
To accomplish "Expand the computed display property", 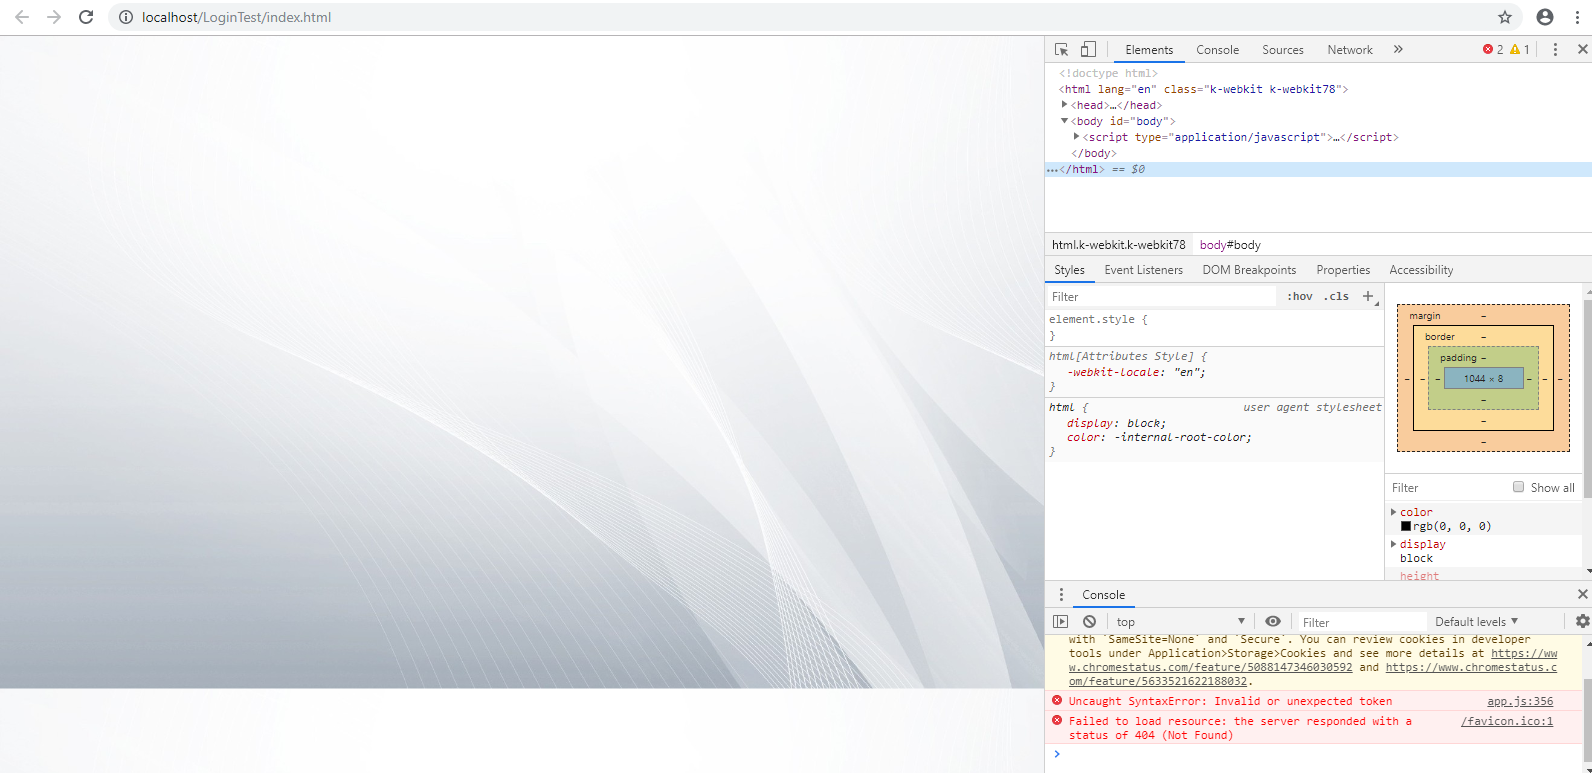I will 1394,544.
